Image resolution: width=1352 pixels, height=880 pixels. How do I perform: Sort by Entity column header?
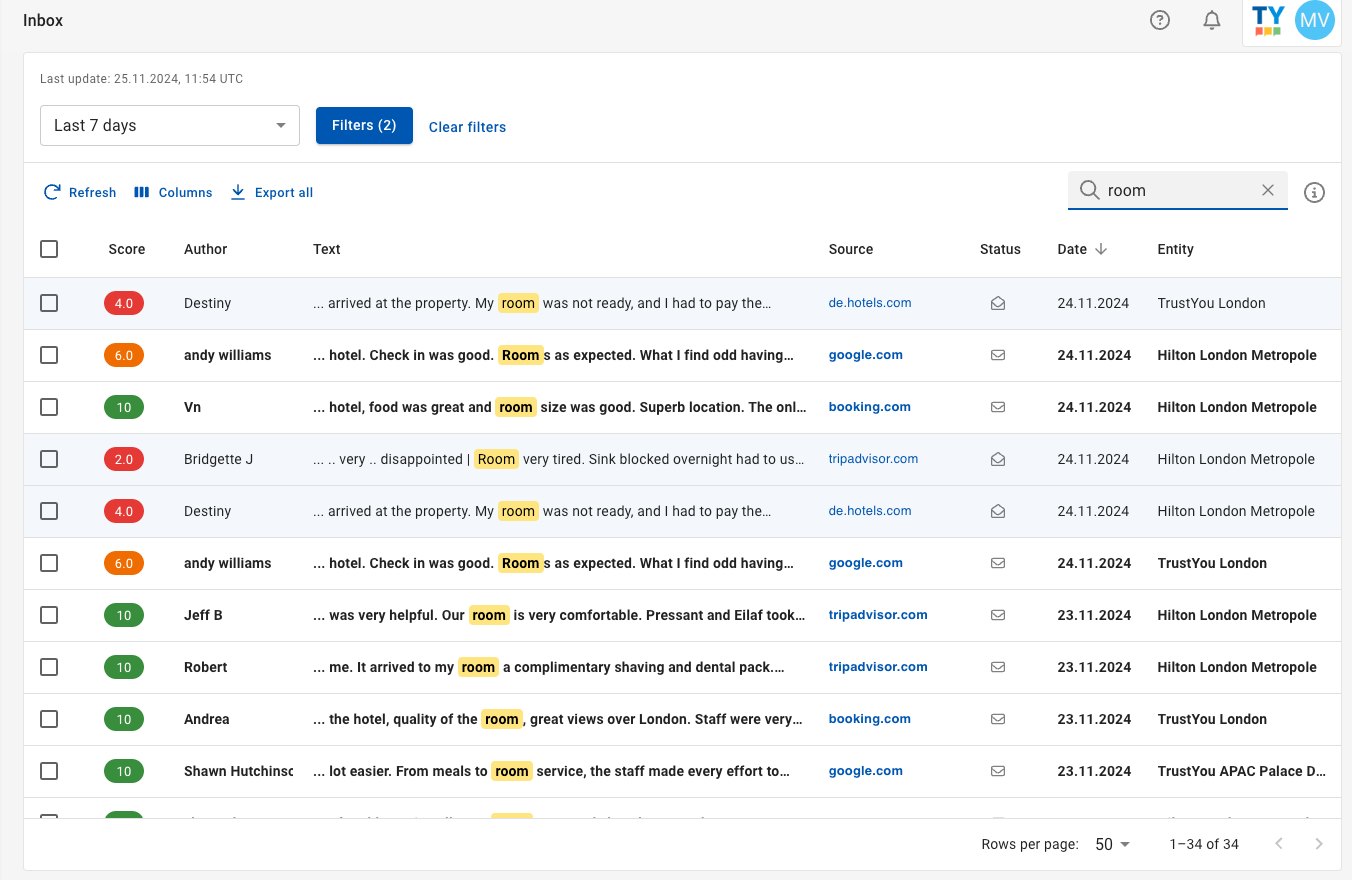coord(1176,249)
